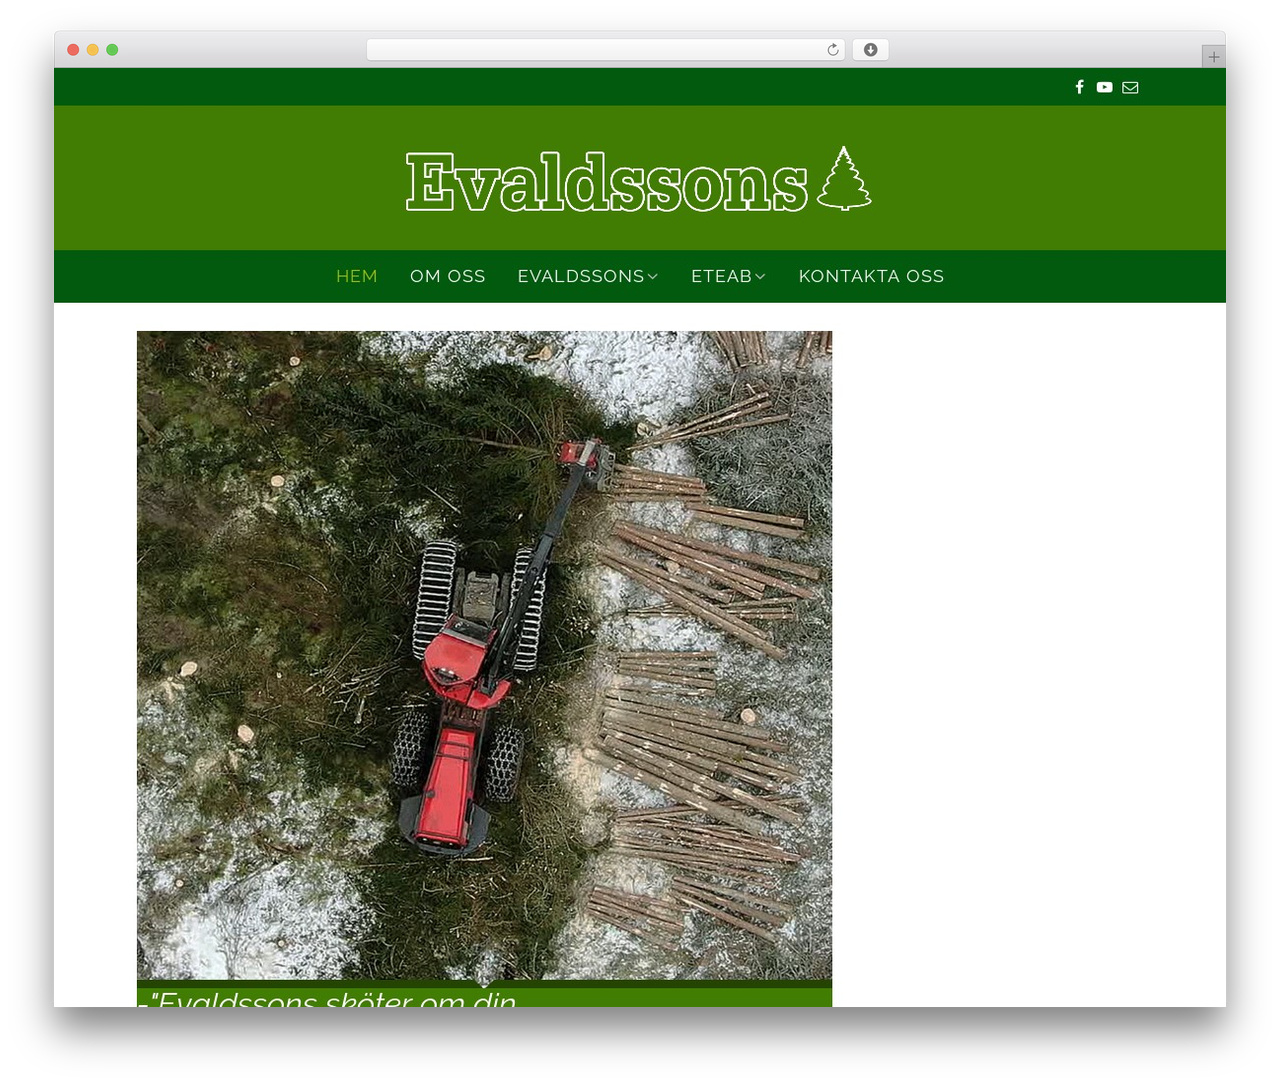Click the email envelope icon
The height and width of the screenshot is (1084, 1280).
tap(1130, 87)
